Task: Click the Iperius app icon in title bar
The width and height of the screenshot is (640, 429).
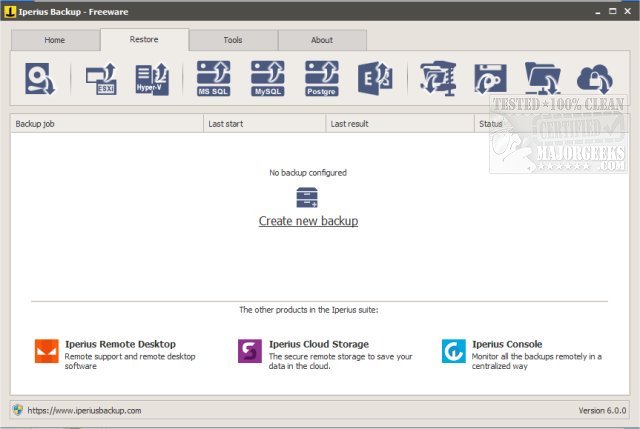Action: (9, 12)
